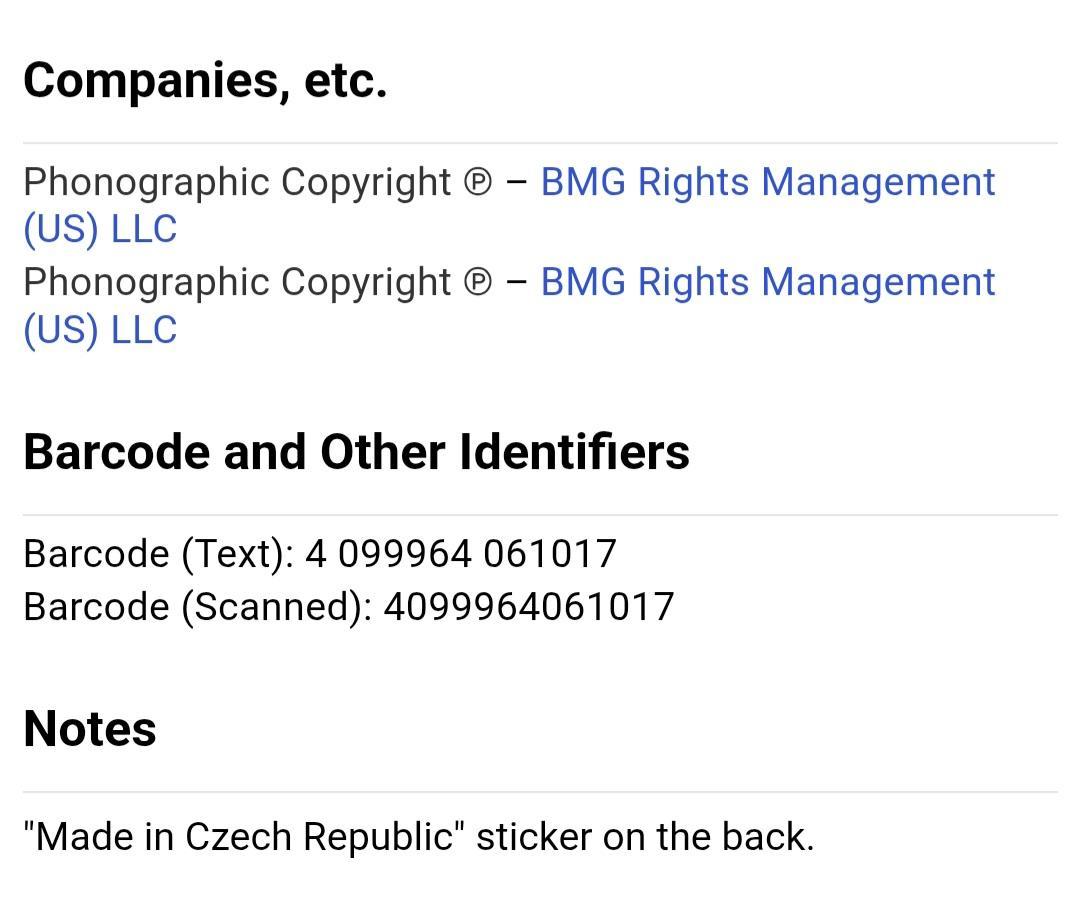The width and height of the screenshot is (1080, 923).
Task: Click the first 'Phonographic Copyright' label
Action: (x=237, y=183)
